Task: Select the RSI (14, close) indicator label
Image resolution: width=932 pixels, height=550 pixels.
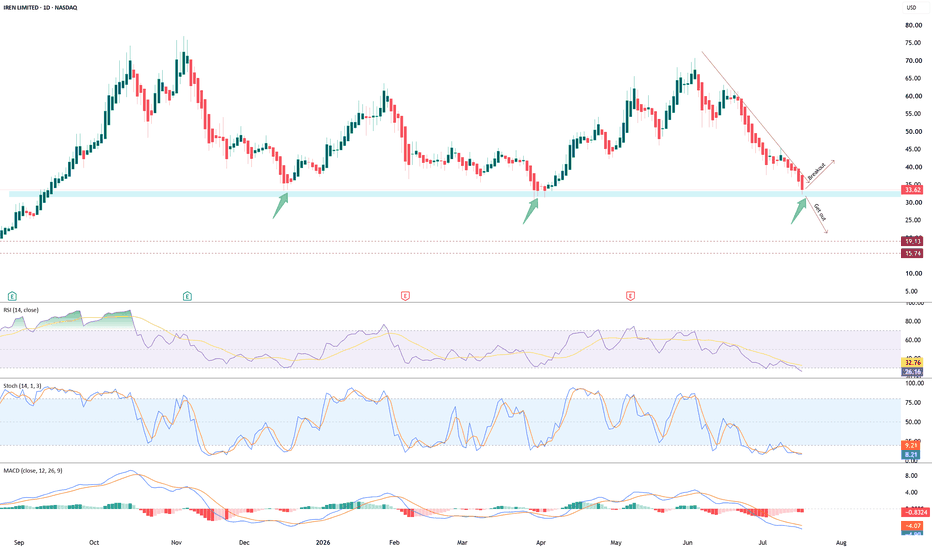Action: click(x=21, y=310)
